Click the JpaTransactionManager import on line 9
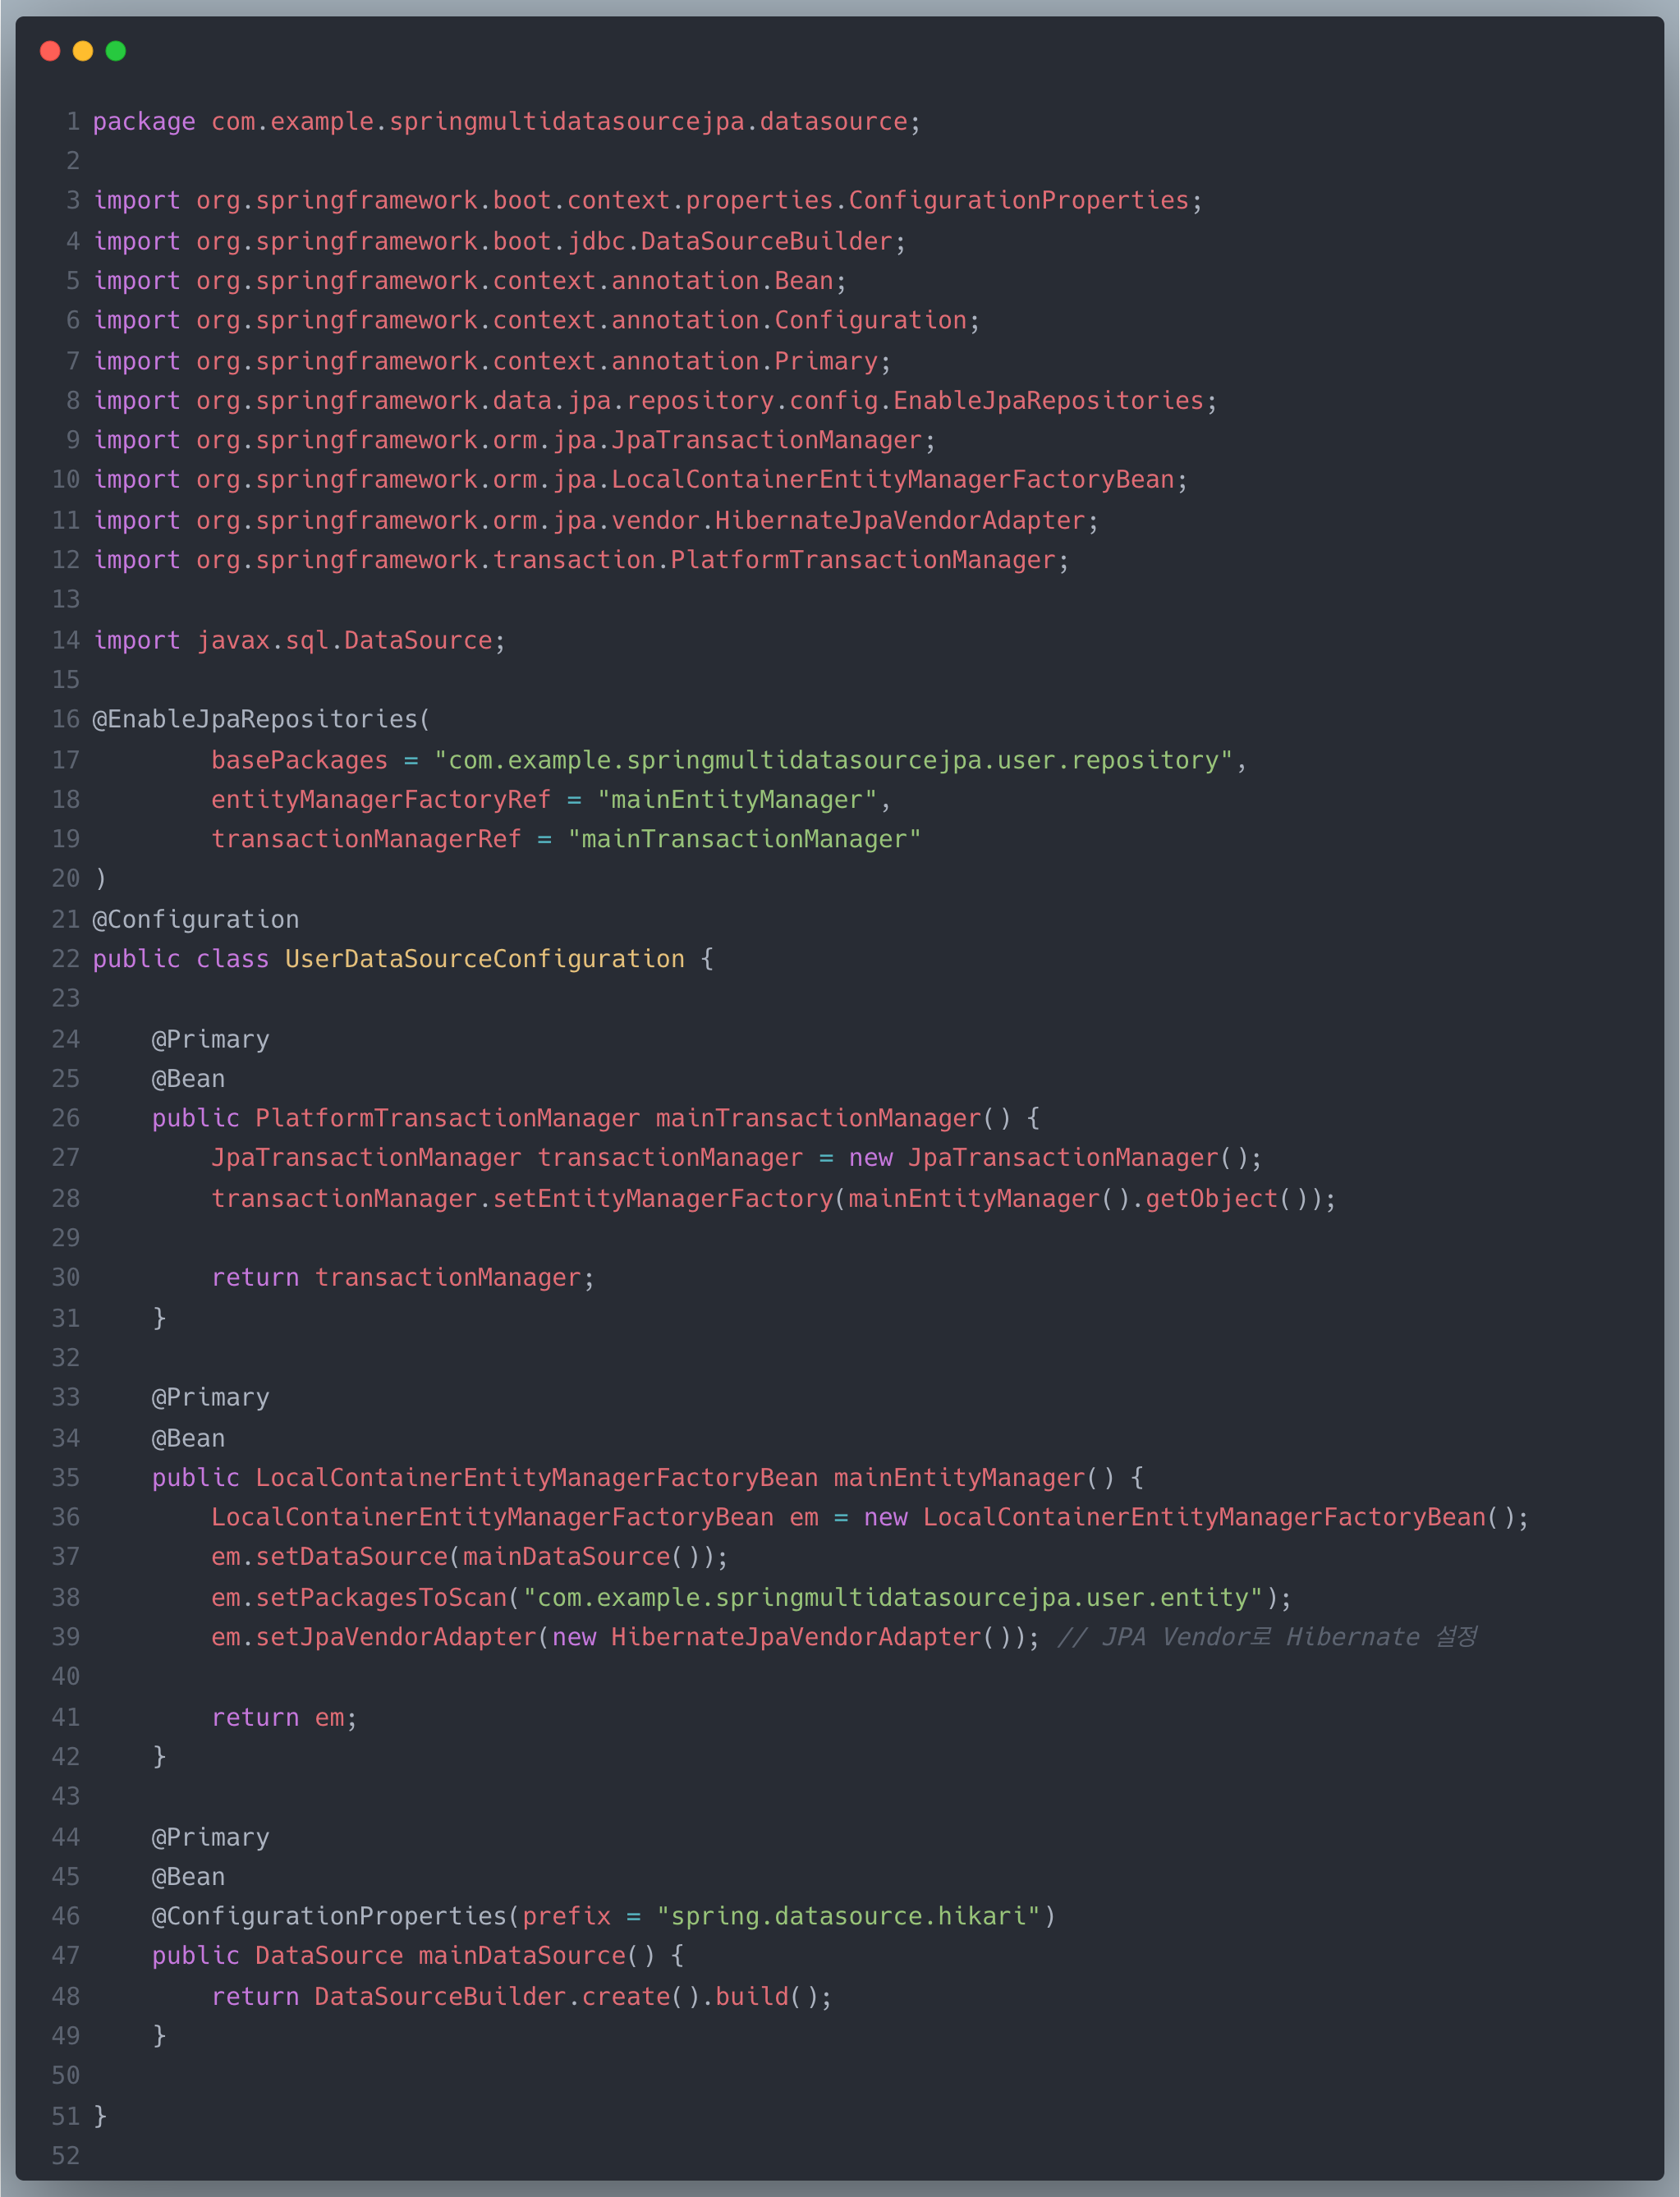 click(x=515, y=440)
